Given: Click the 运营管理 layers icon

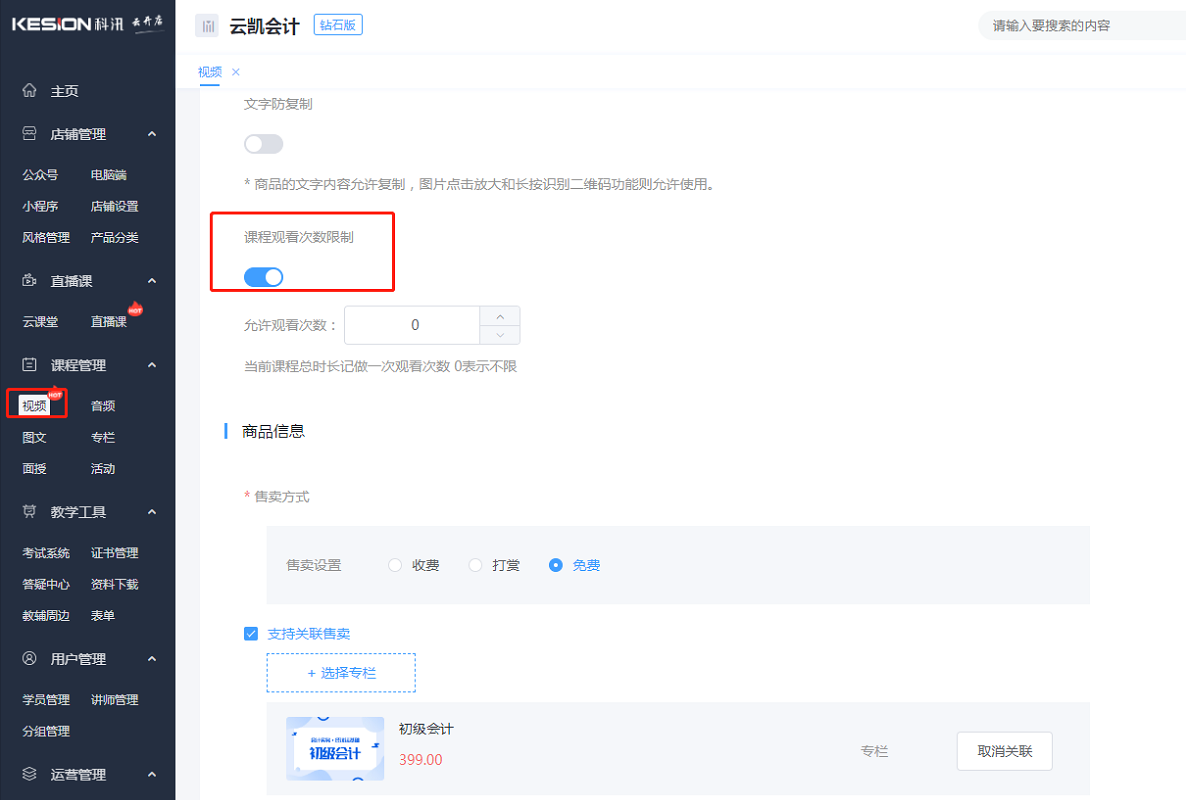Looking at the screenshot, I should [30, 774].
